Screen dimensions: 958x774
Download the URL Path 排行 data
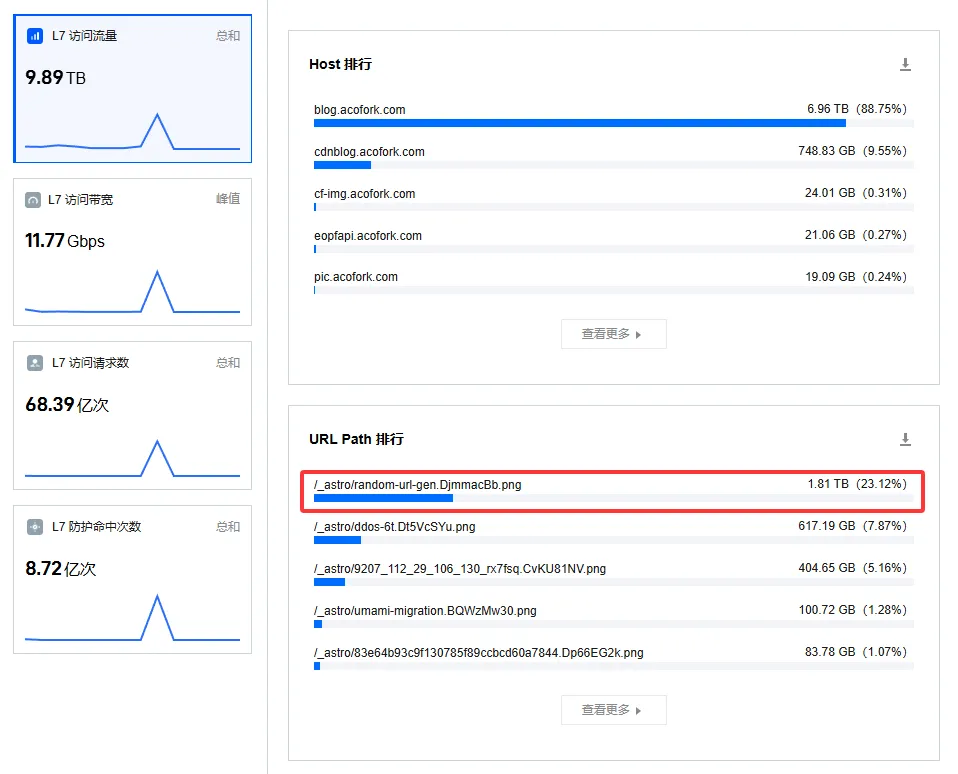pyautogui.click(x=905, y=440)
